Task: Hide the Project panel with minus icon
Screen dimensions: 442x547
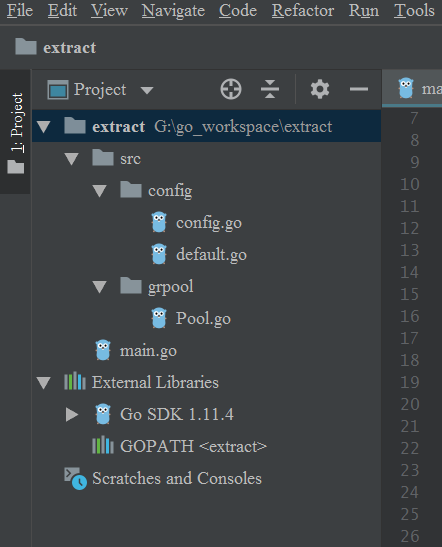Action: click(x=359, y=89)
